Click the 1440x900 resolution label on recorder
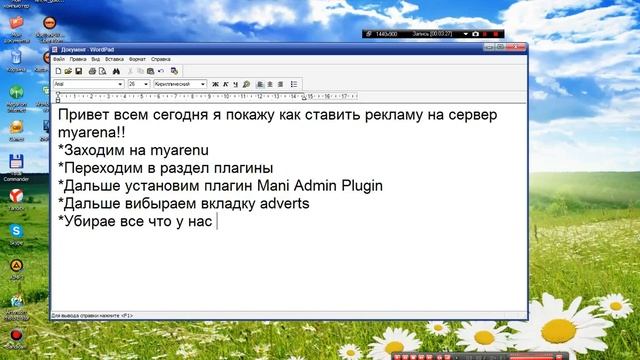 (x=386, y=34)
